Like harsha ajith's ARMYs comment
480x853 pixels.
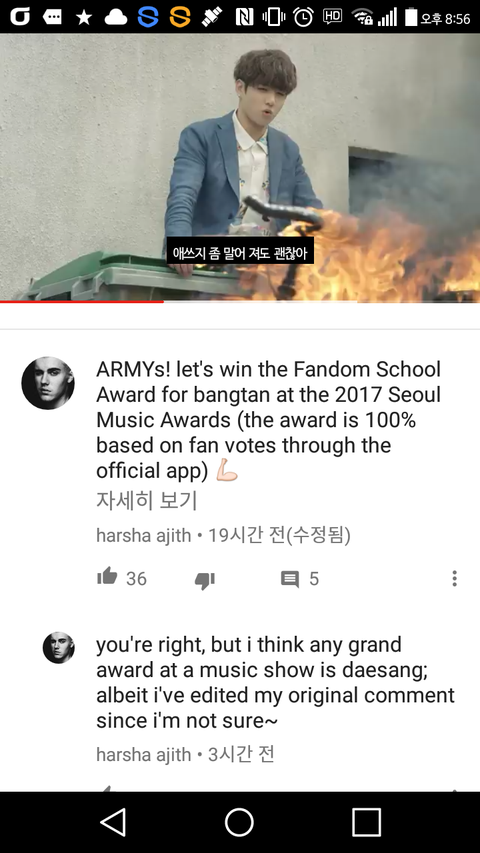[x=107, y=577]
